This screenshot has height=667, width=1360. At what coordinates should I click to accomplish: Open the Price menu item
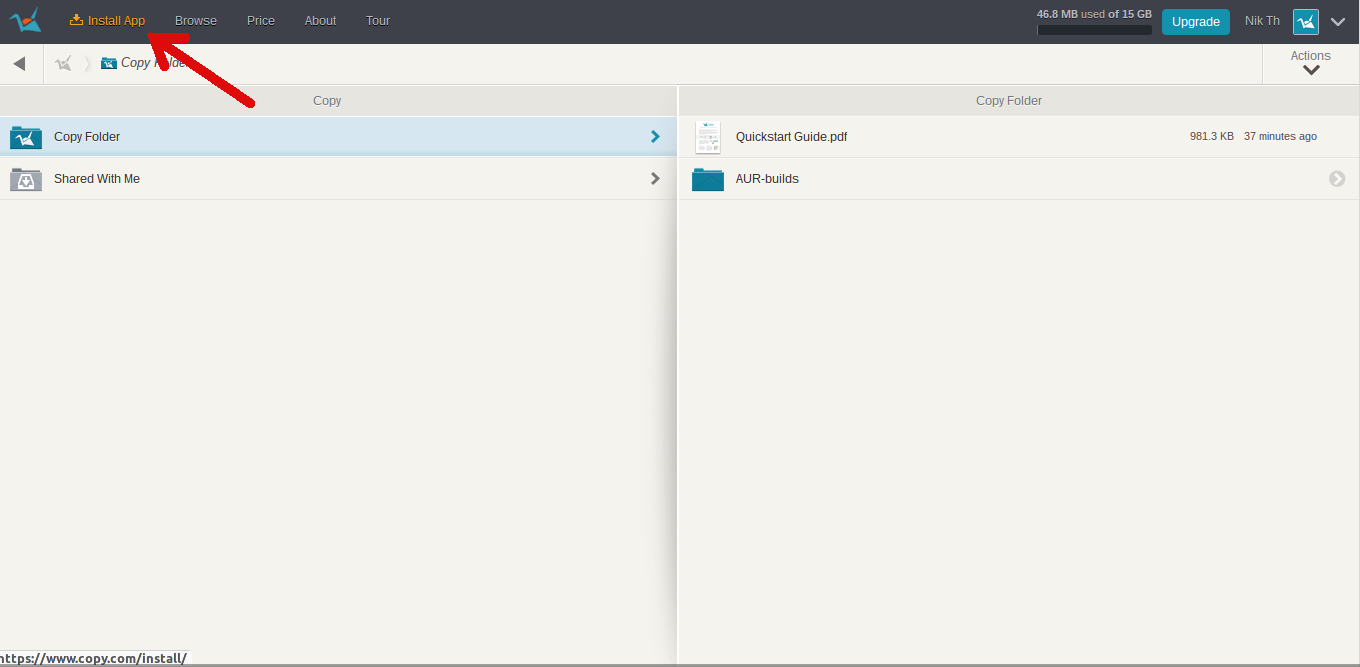click(x=261, y=21)
